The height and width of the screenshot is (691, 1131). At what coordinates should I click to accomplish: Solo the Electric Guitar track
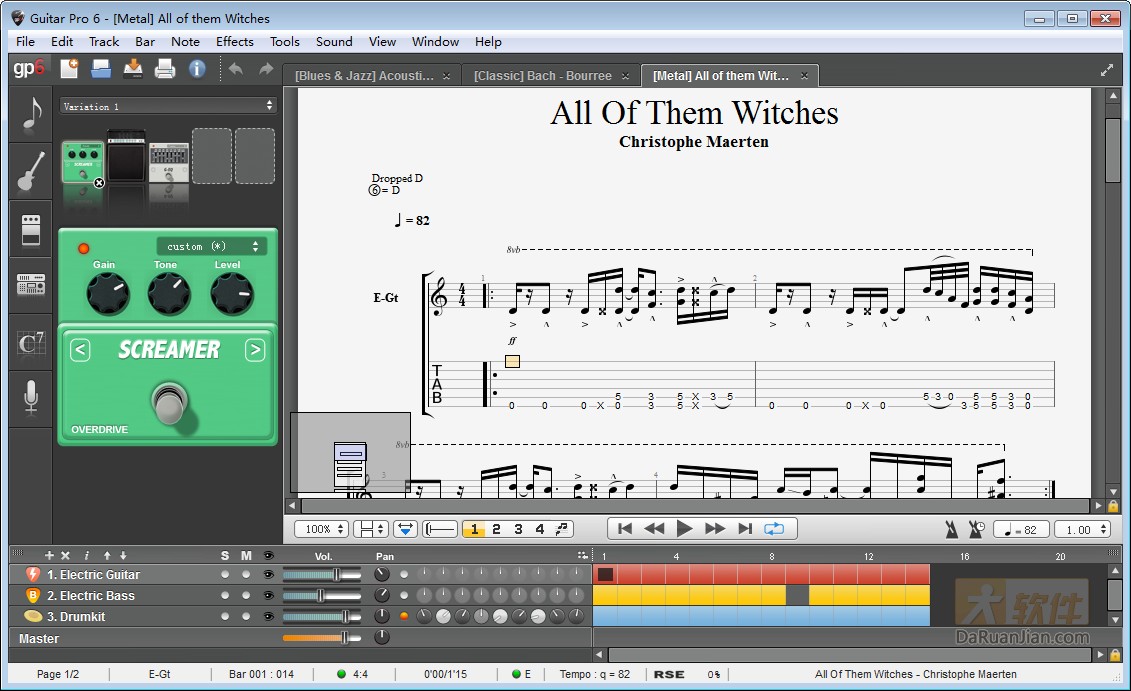[225, 575]
